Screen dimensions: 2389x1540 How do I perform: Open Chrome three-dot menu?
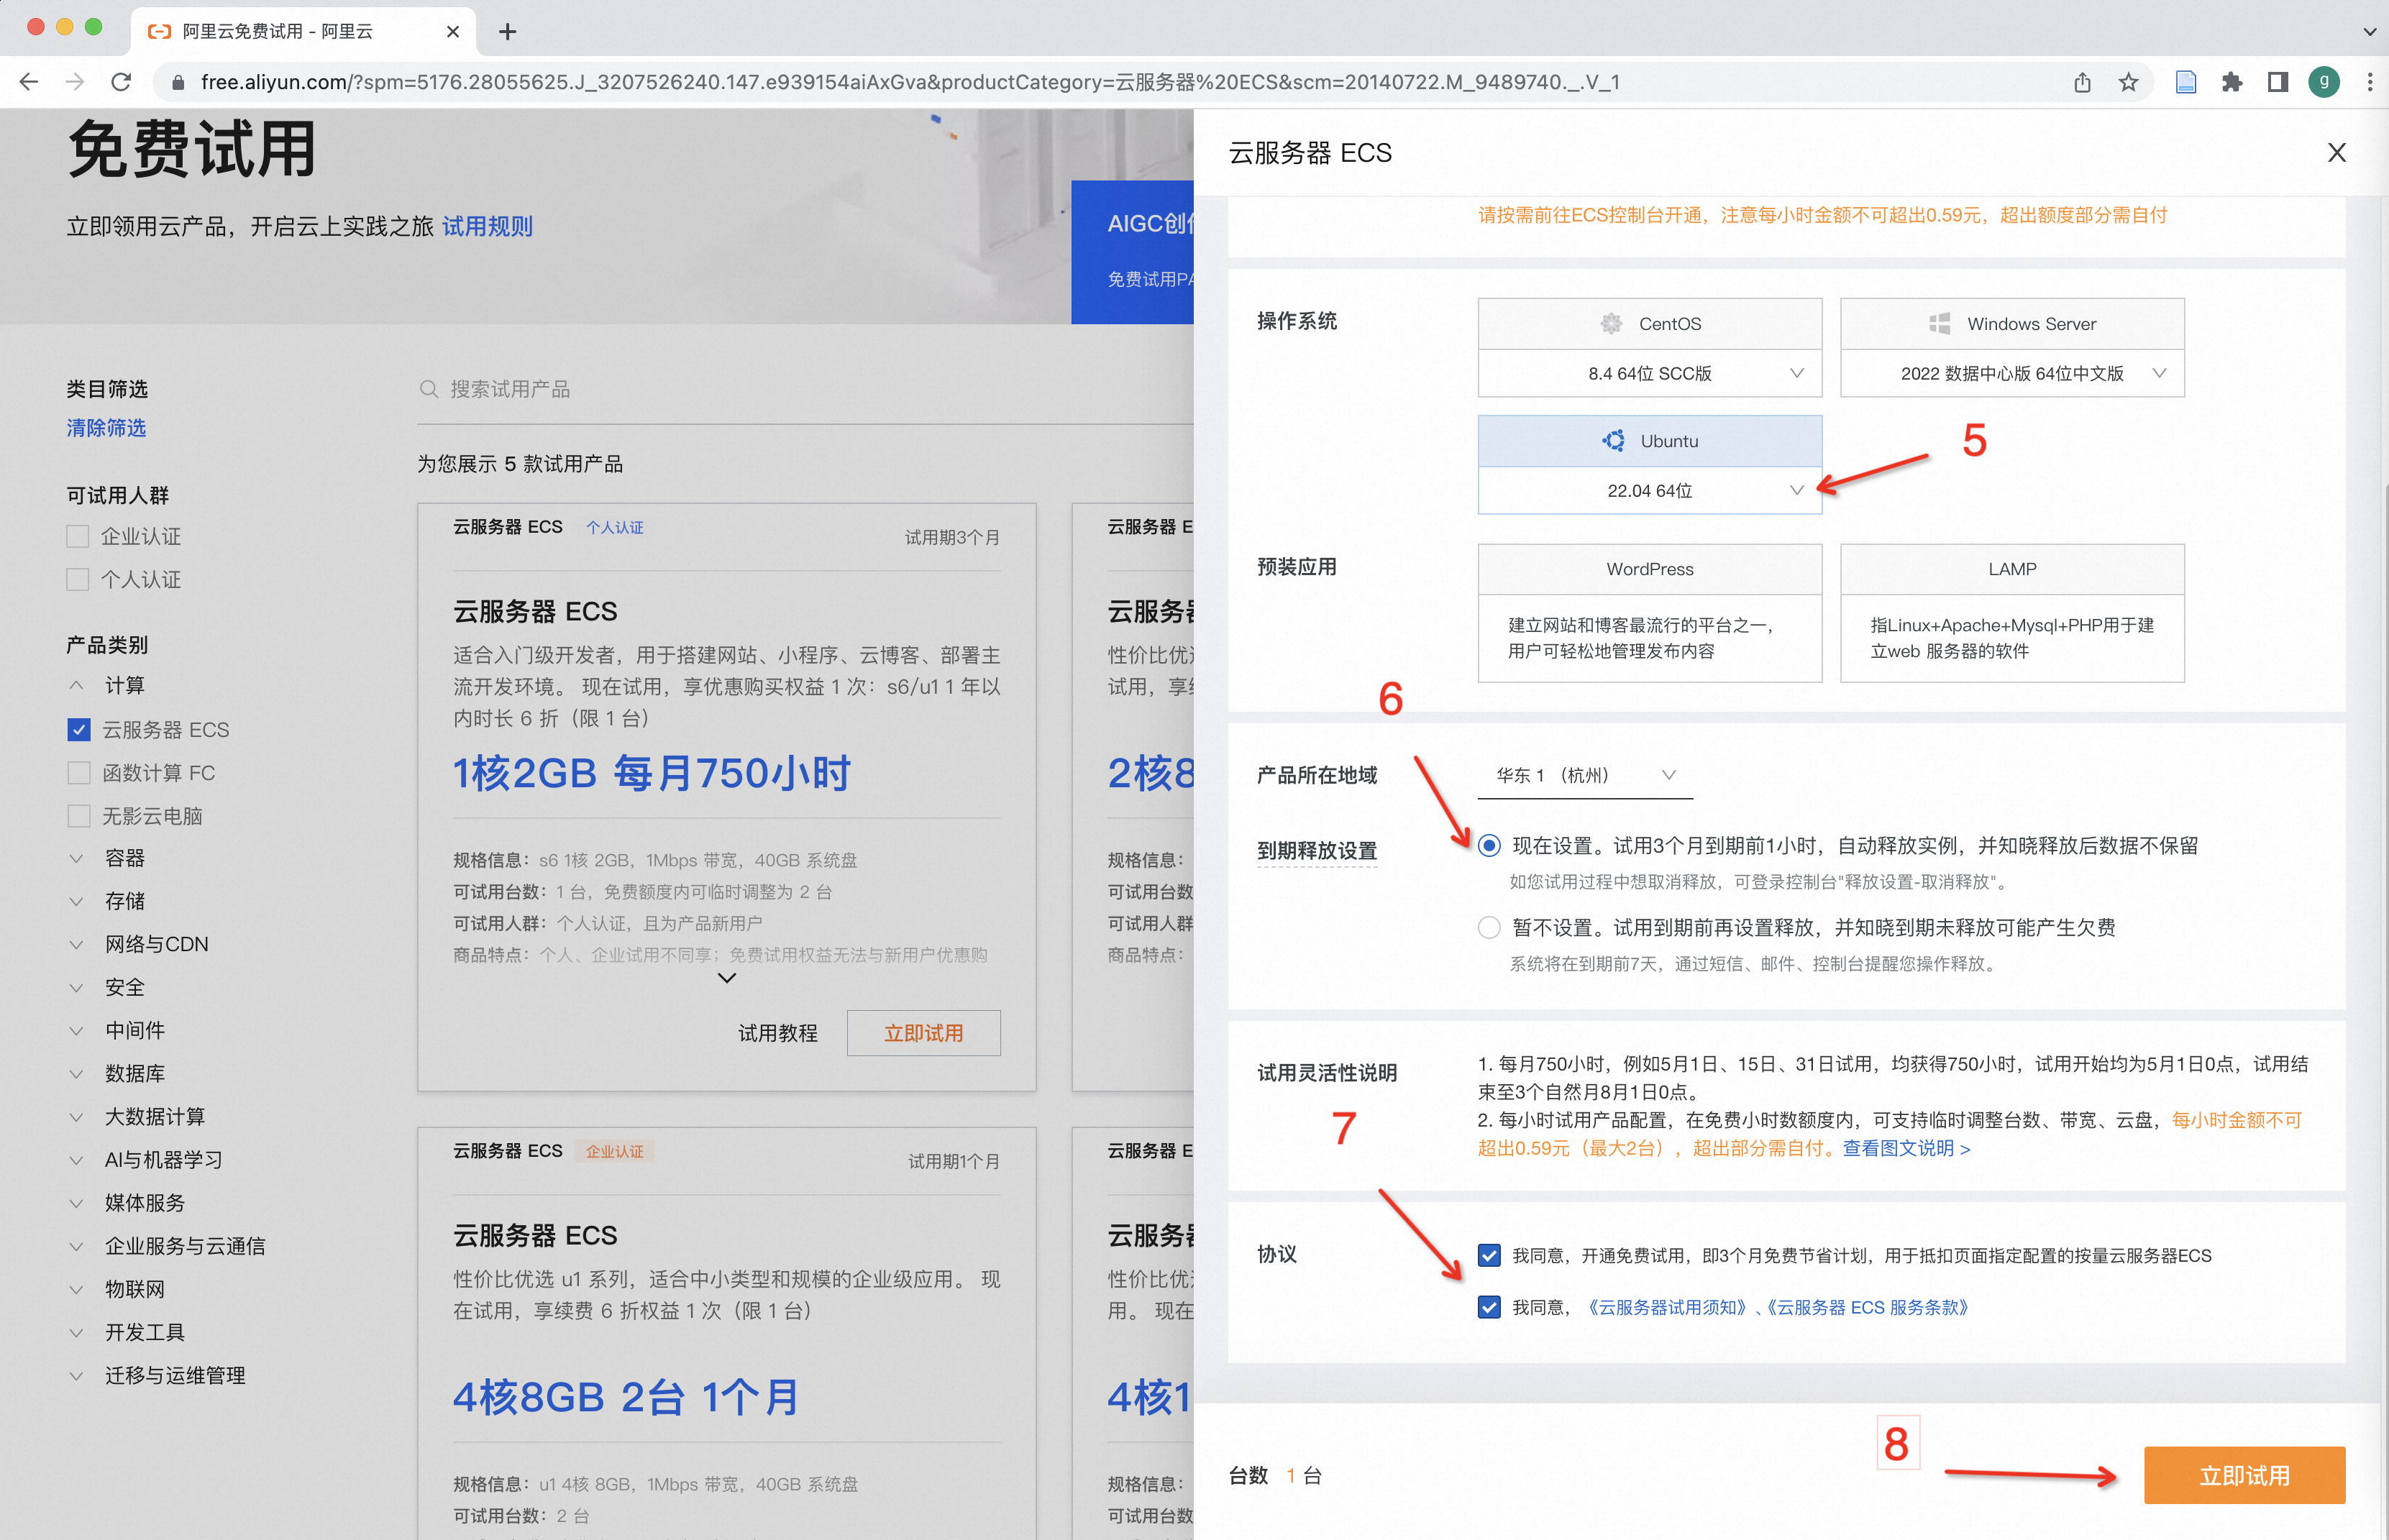(x=2369, y=82)
